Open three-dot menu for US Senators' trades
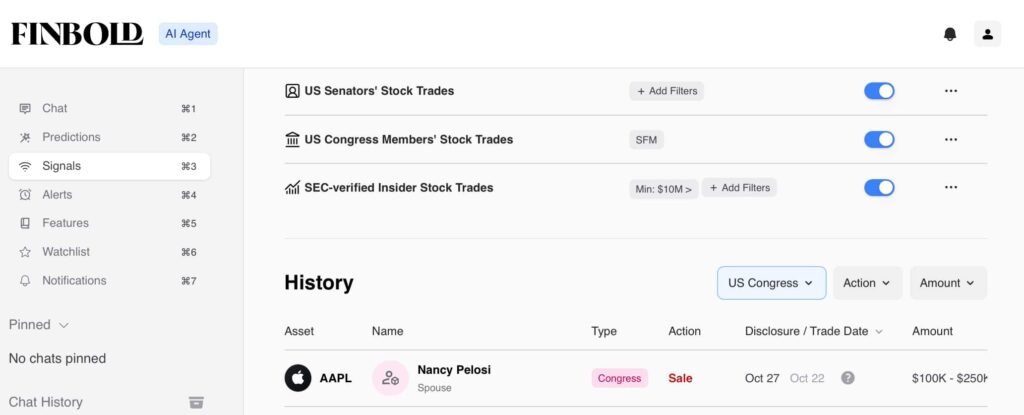Viewport: 1024px width, 415px height. tap(950, 91)
